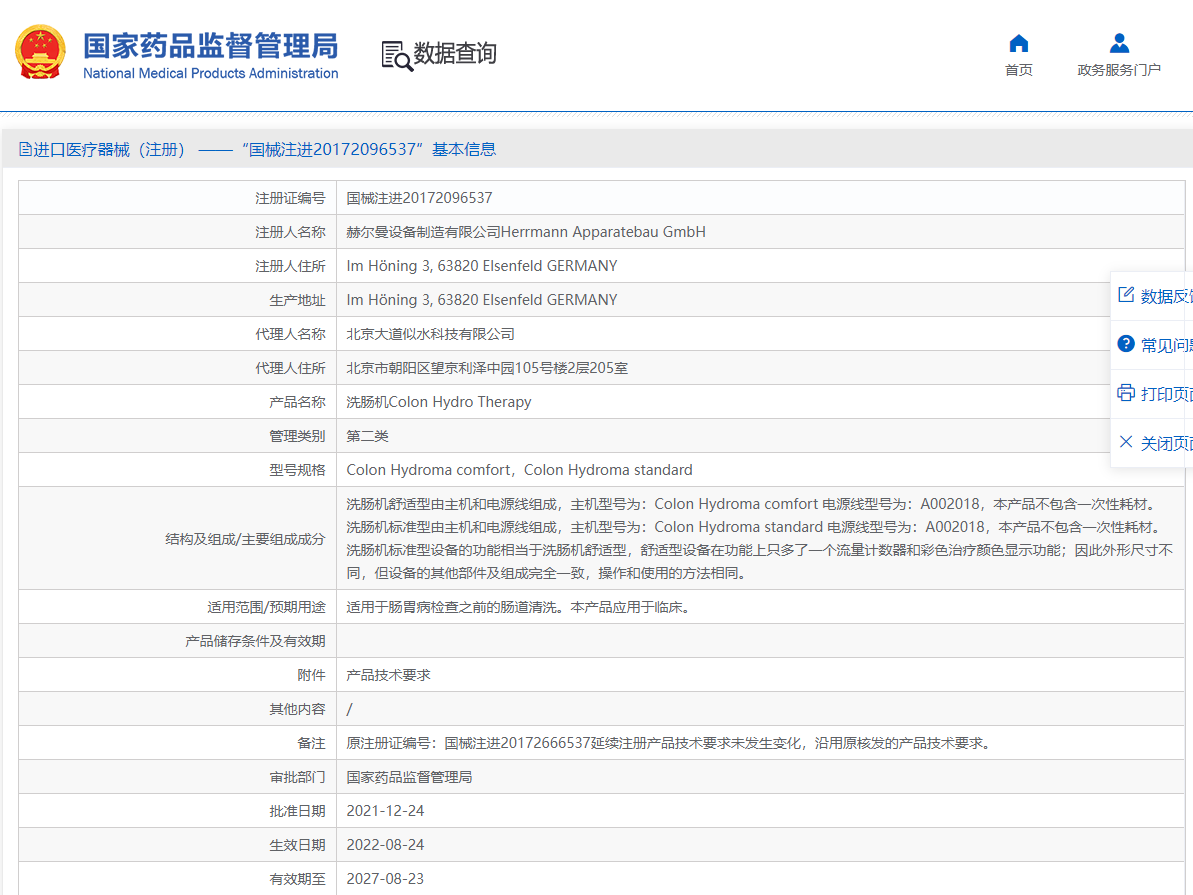Screen dimensions: 1193x895
Task: Click effective date 2022-08-24
Action: coord(385,845)
